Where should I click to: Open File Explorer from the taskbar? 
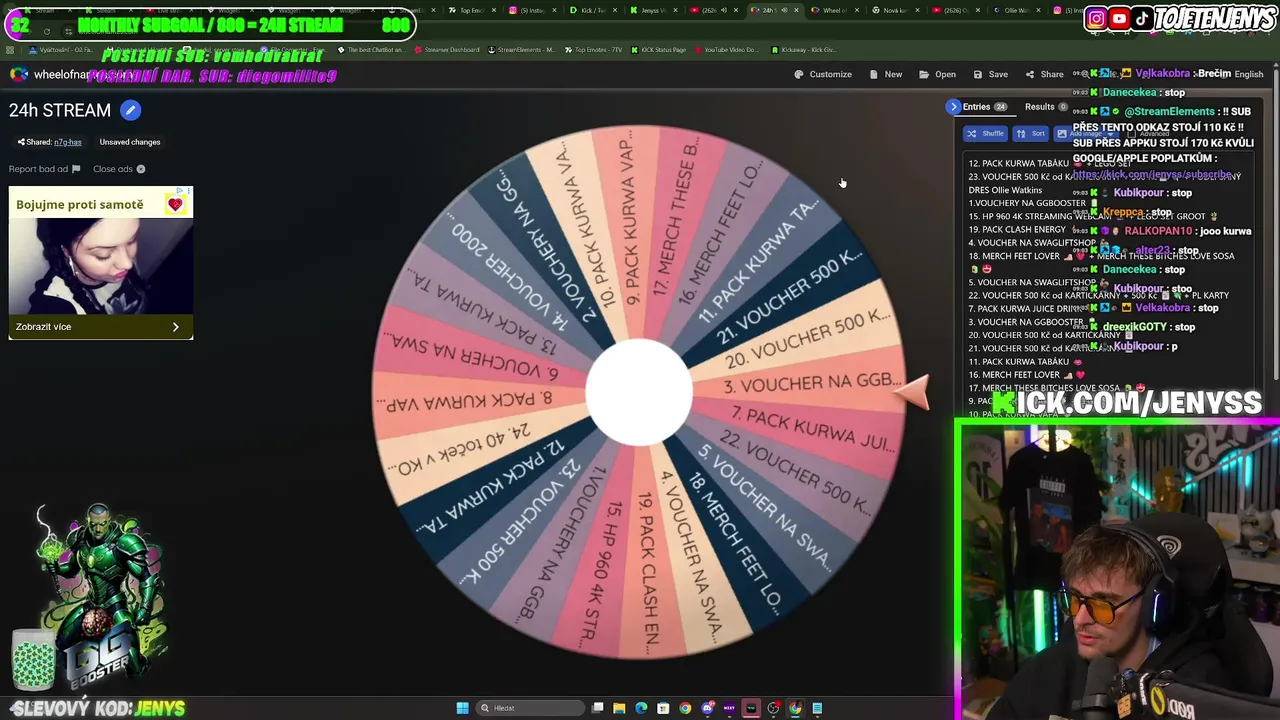coord(619,708)
